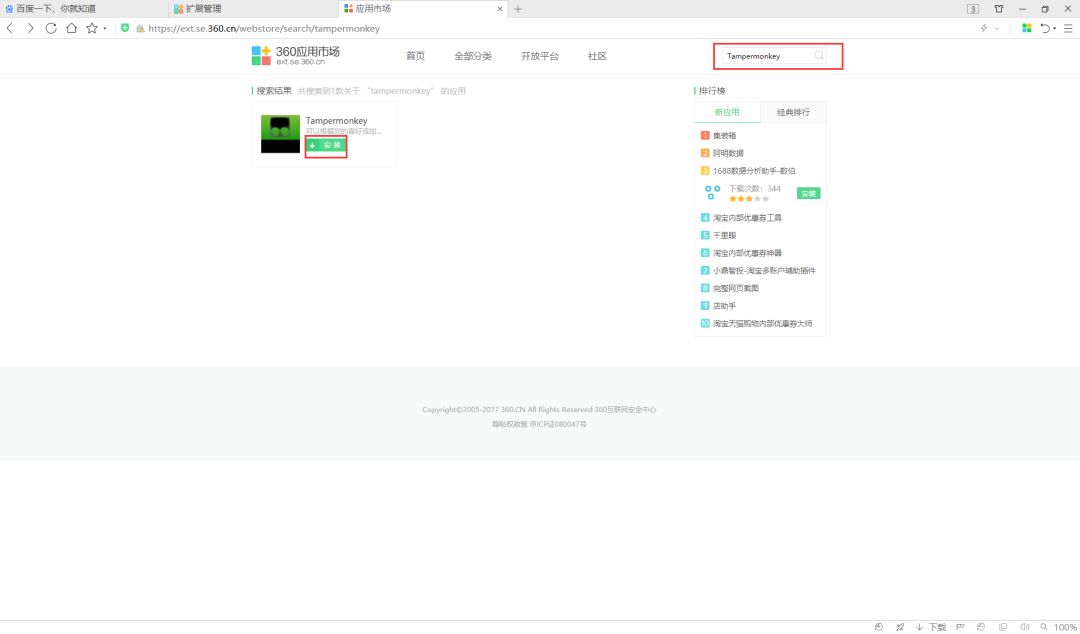Open the 隐私权政策 footer link
This screenshot has width=1080, height=634.
click(x=509, y=425)
